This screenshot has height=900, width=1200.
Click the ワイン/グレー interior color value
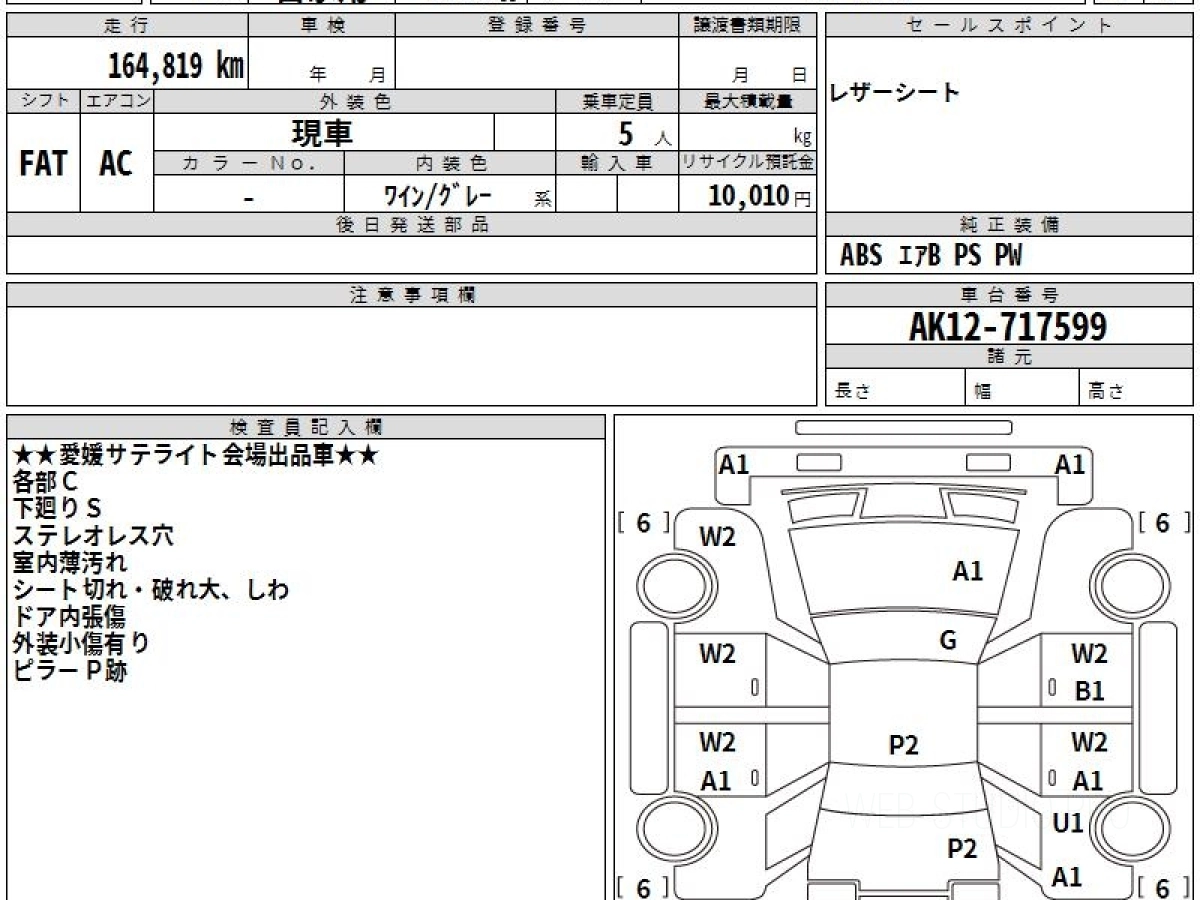[437, 195]
